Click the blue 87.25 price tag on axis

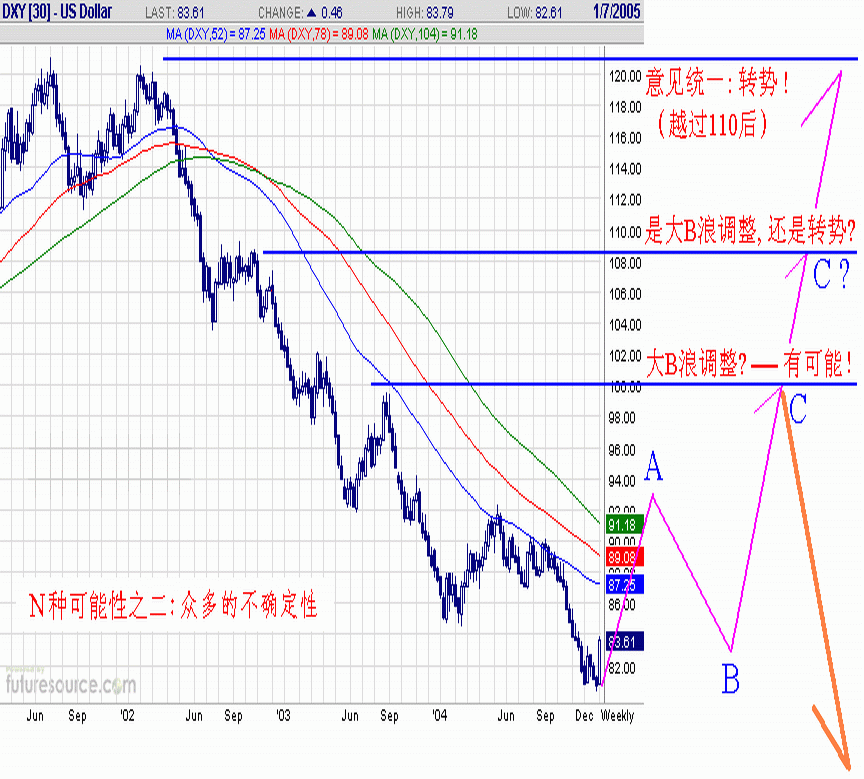(624, 585)
